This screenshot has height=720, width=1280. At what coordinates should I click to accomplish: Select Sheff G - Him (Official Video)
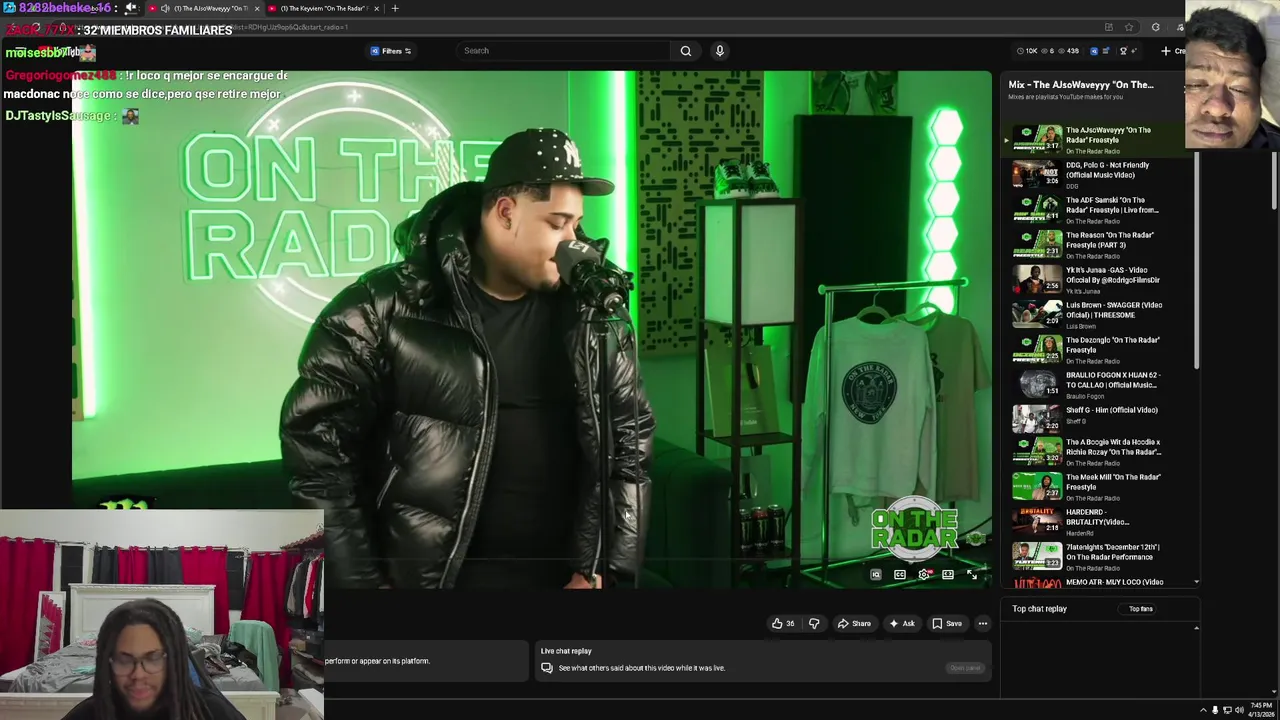pyautogui.click(x=1100, y=419)
